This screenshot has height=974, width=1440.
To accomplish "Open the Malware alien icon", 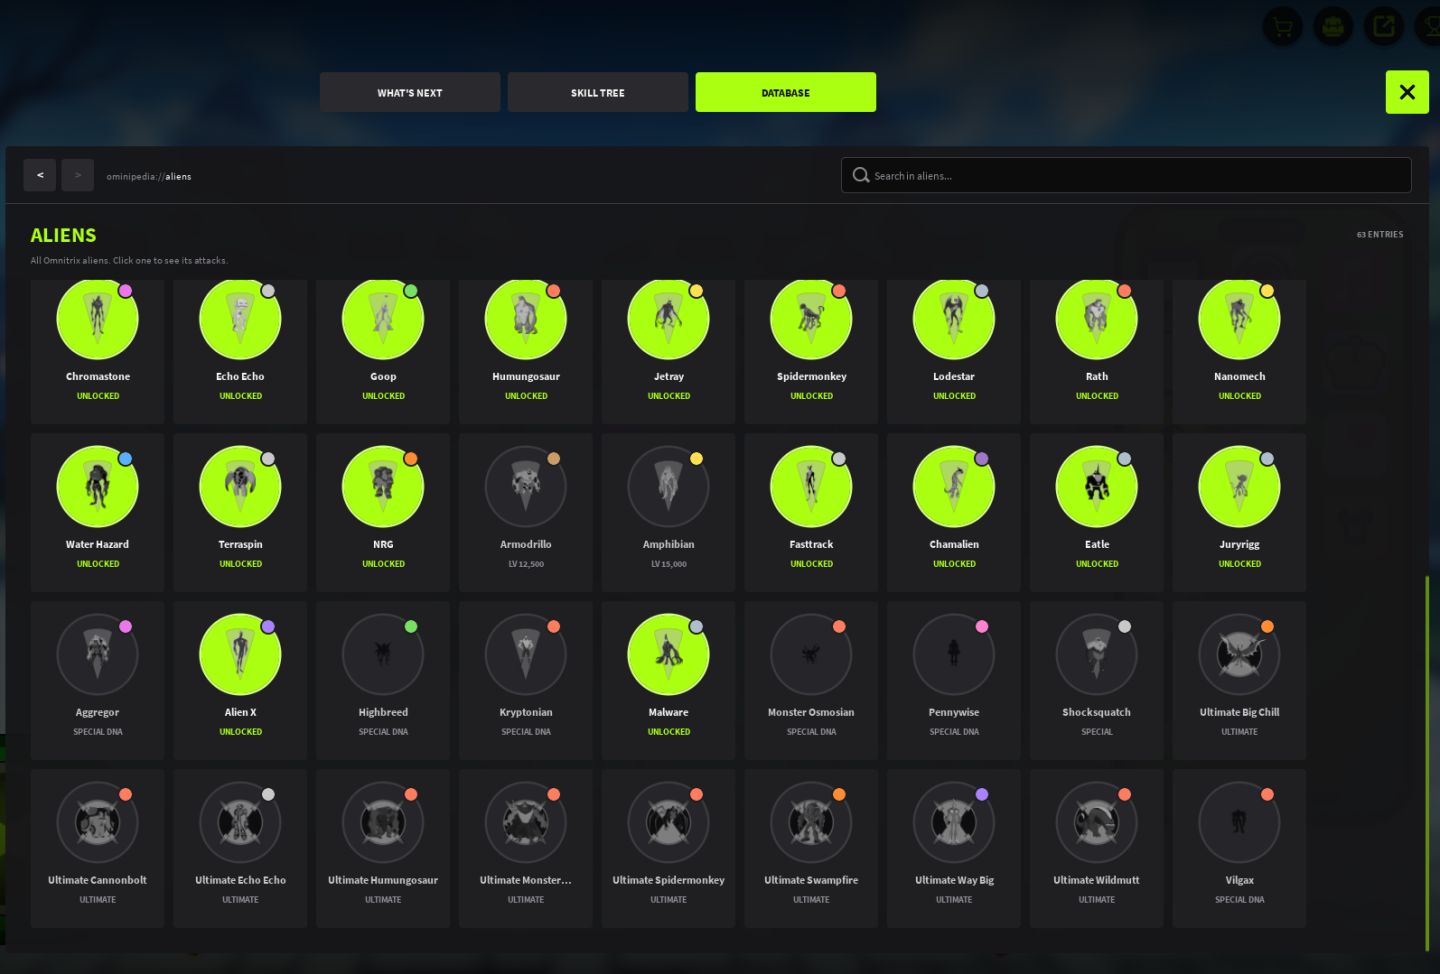I will click(668, 654).
